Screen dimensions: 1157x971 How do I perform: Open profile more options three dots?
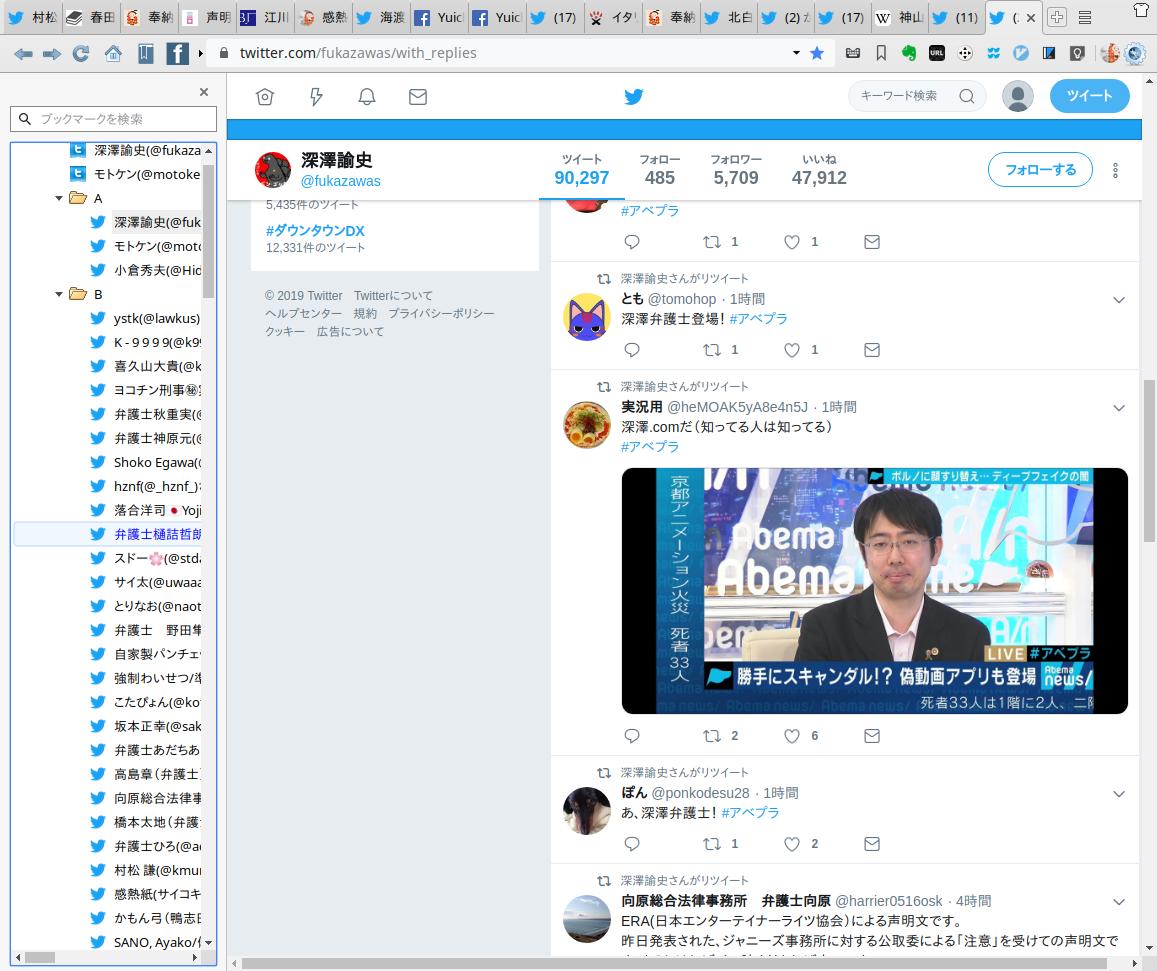[x=1115, y=170]
